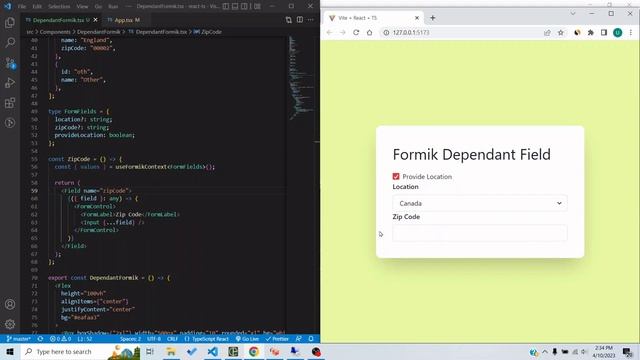Click the Prettier status bar item
Viewport: 640px width, 360px height.
[x=277, y=339]
